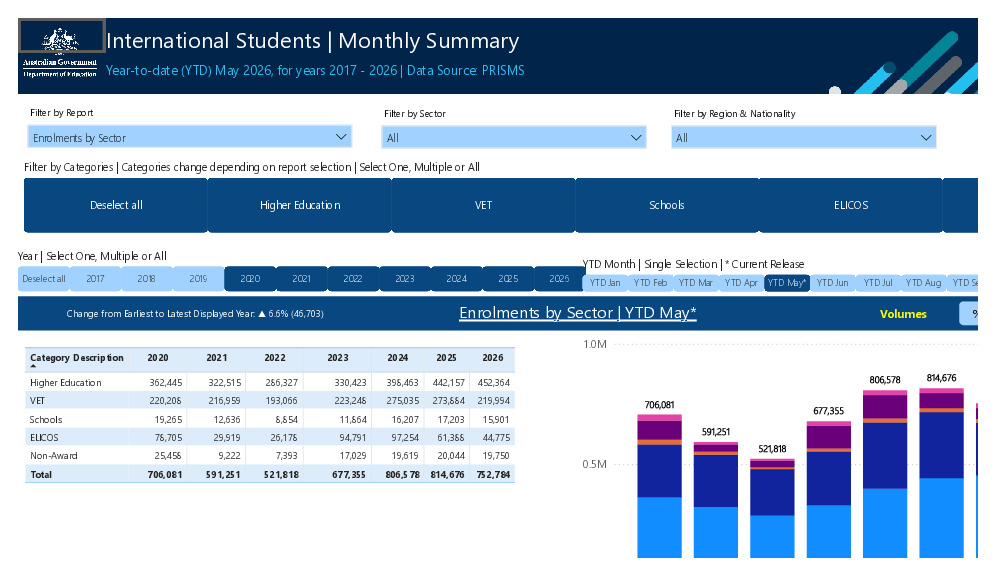Select the ELICOS category tile

coord(851,205)
